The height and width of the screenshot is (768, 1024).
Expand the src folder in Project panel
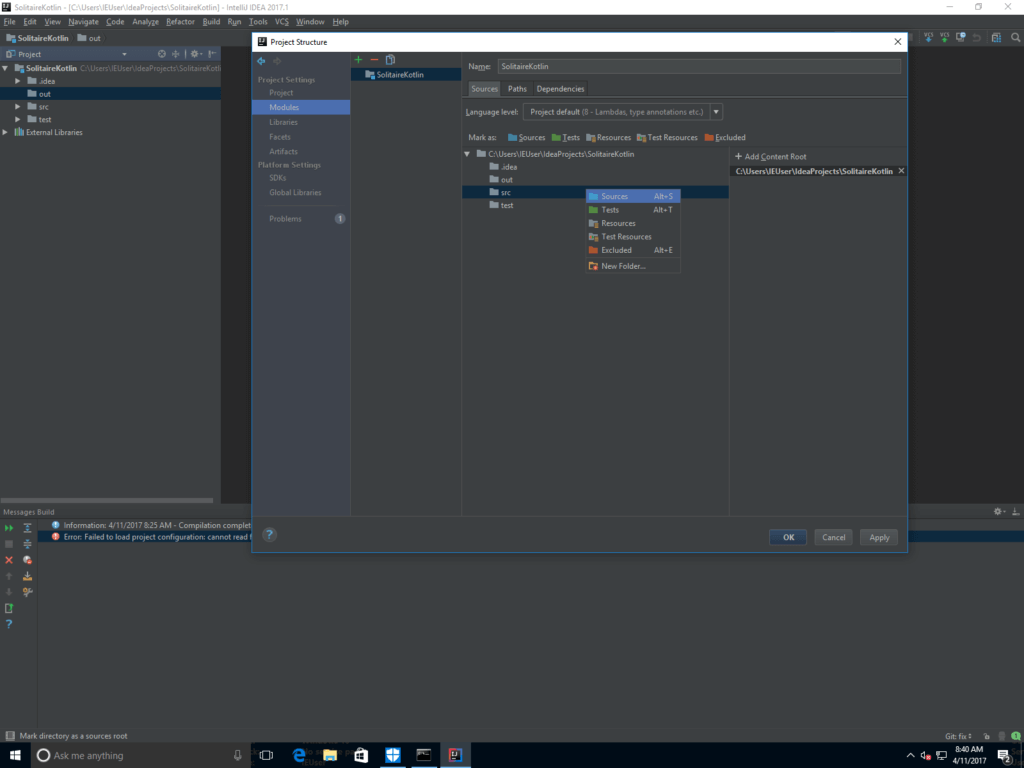[x=18, y=106]
